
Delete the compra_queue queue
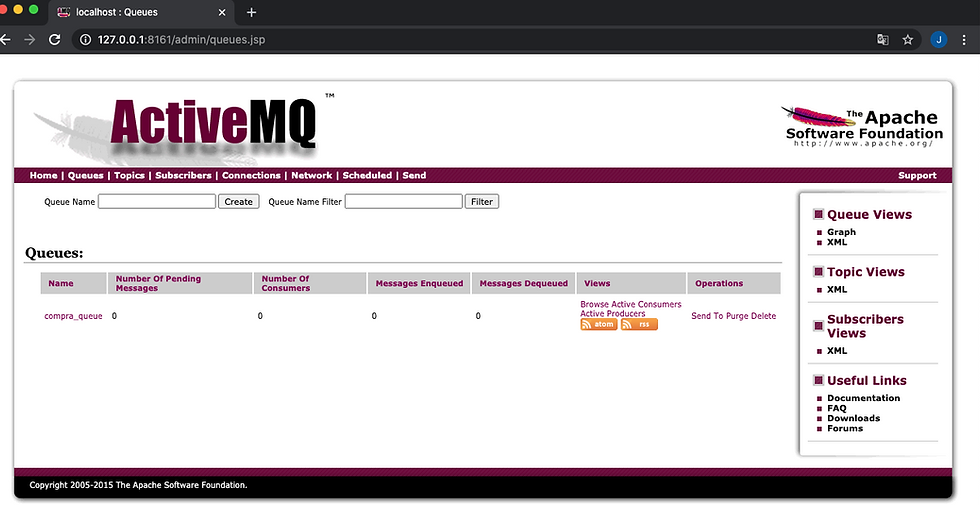(x=764, y=316)
